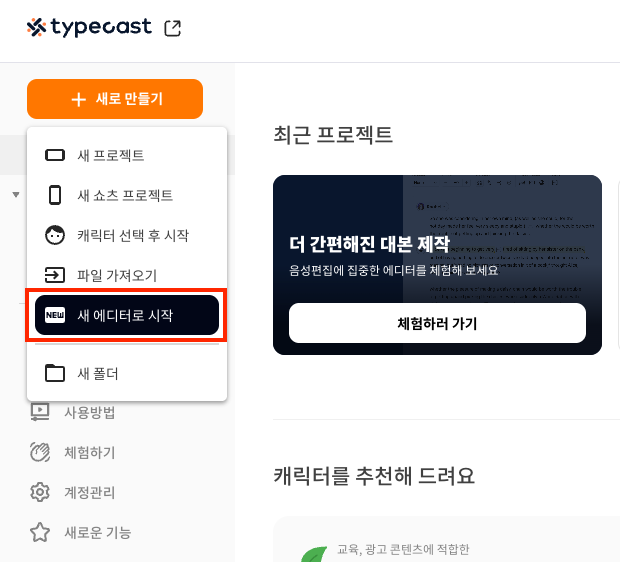Screen dimensions: 620x562
Task: Click the typecast logo
Action: point(89,28)
